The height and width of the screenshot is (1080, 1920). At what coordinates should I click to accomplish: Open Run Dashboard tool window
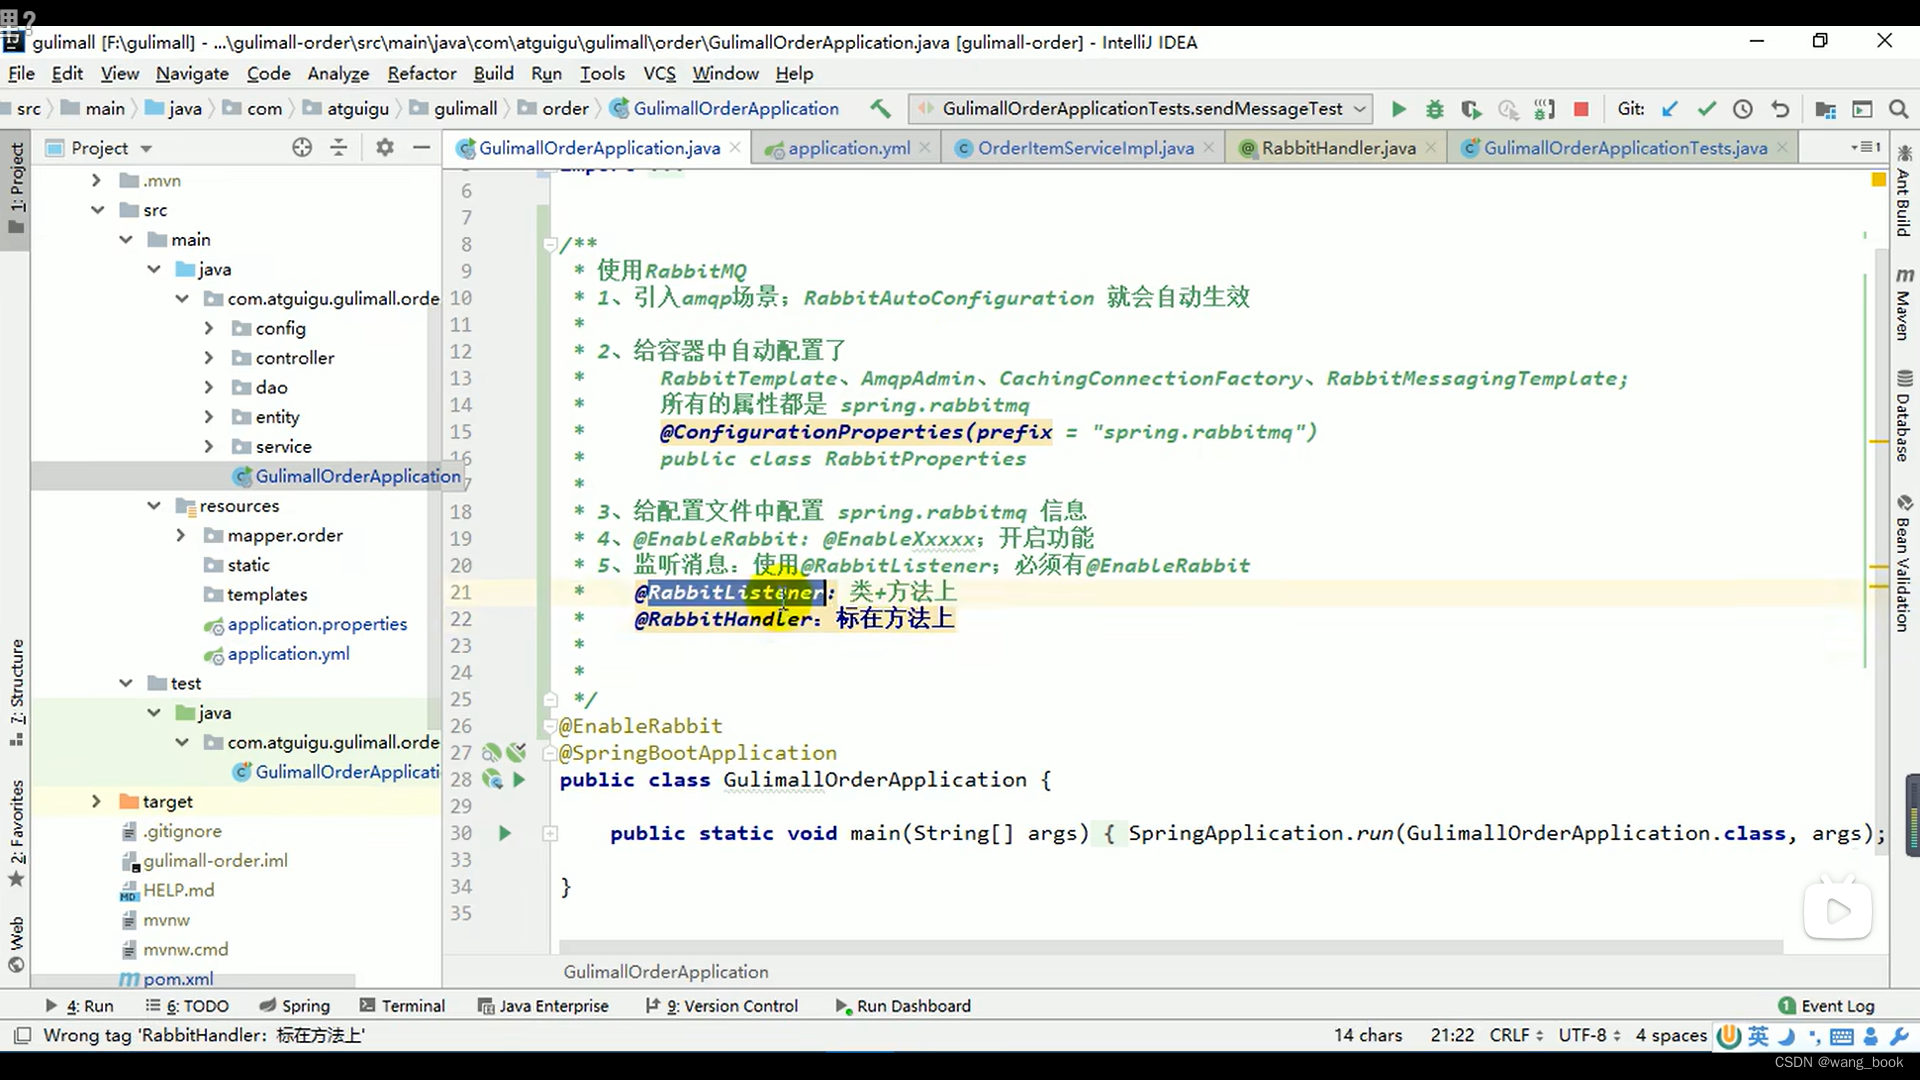tap(903, 1006)
